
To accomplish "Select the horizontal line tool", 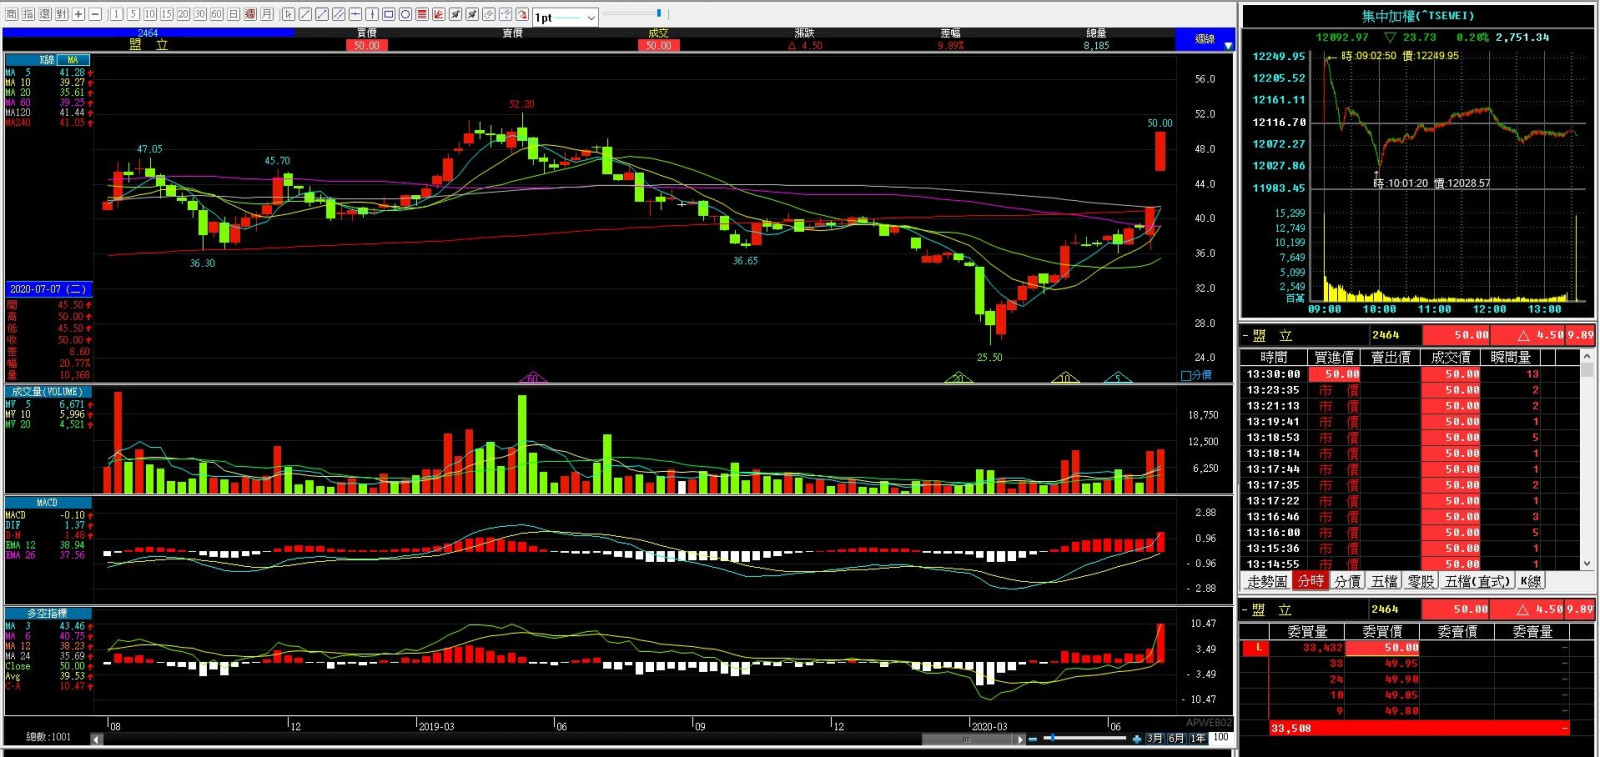I will [x=356, y=15].
